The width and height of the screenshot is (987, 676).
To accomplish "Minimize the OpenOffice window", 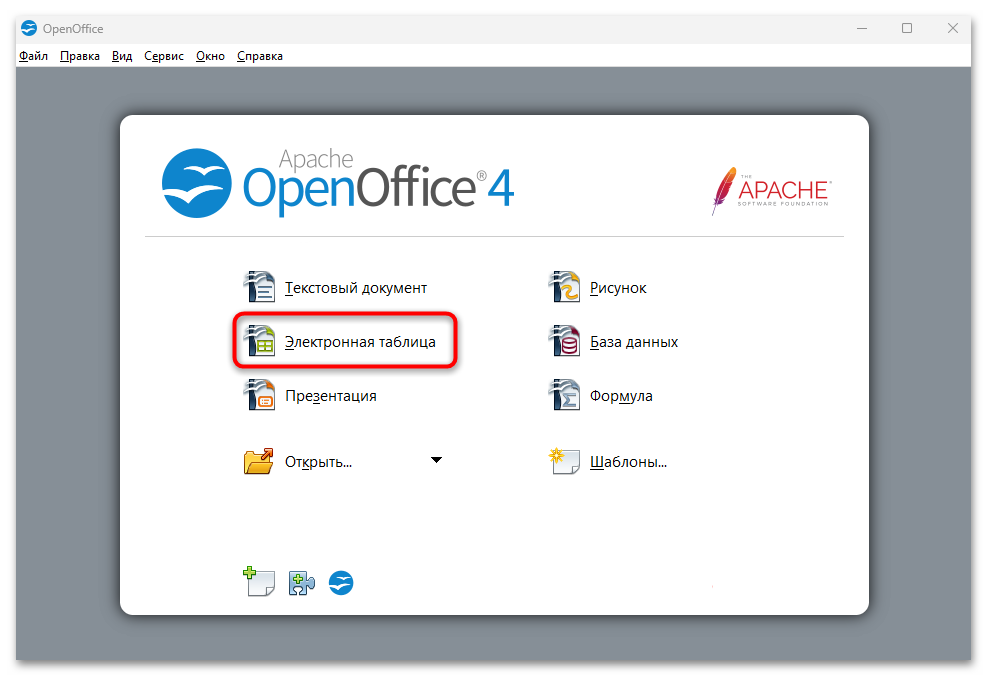I will (x=862, y=28).
